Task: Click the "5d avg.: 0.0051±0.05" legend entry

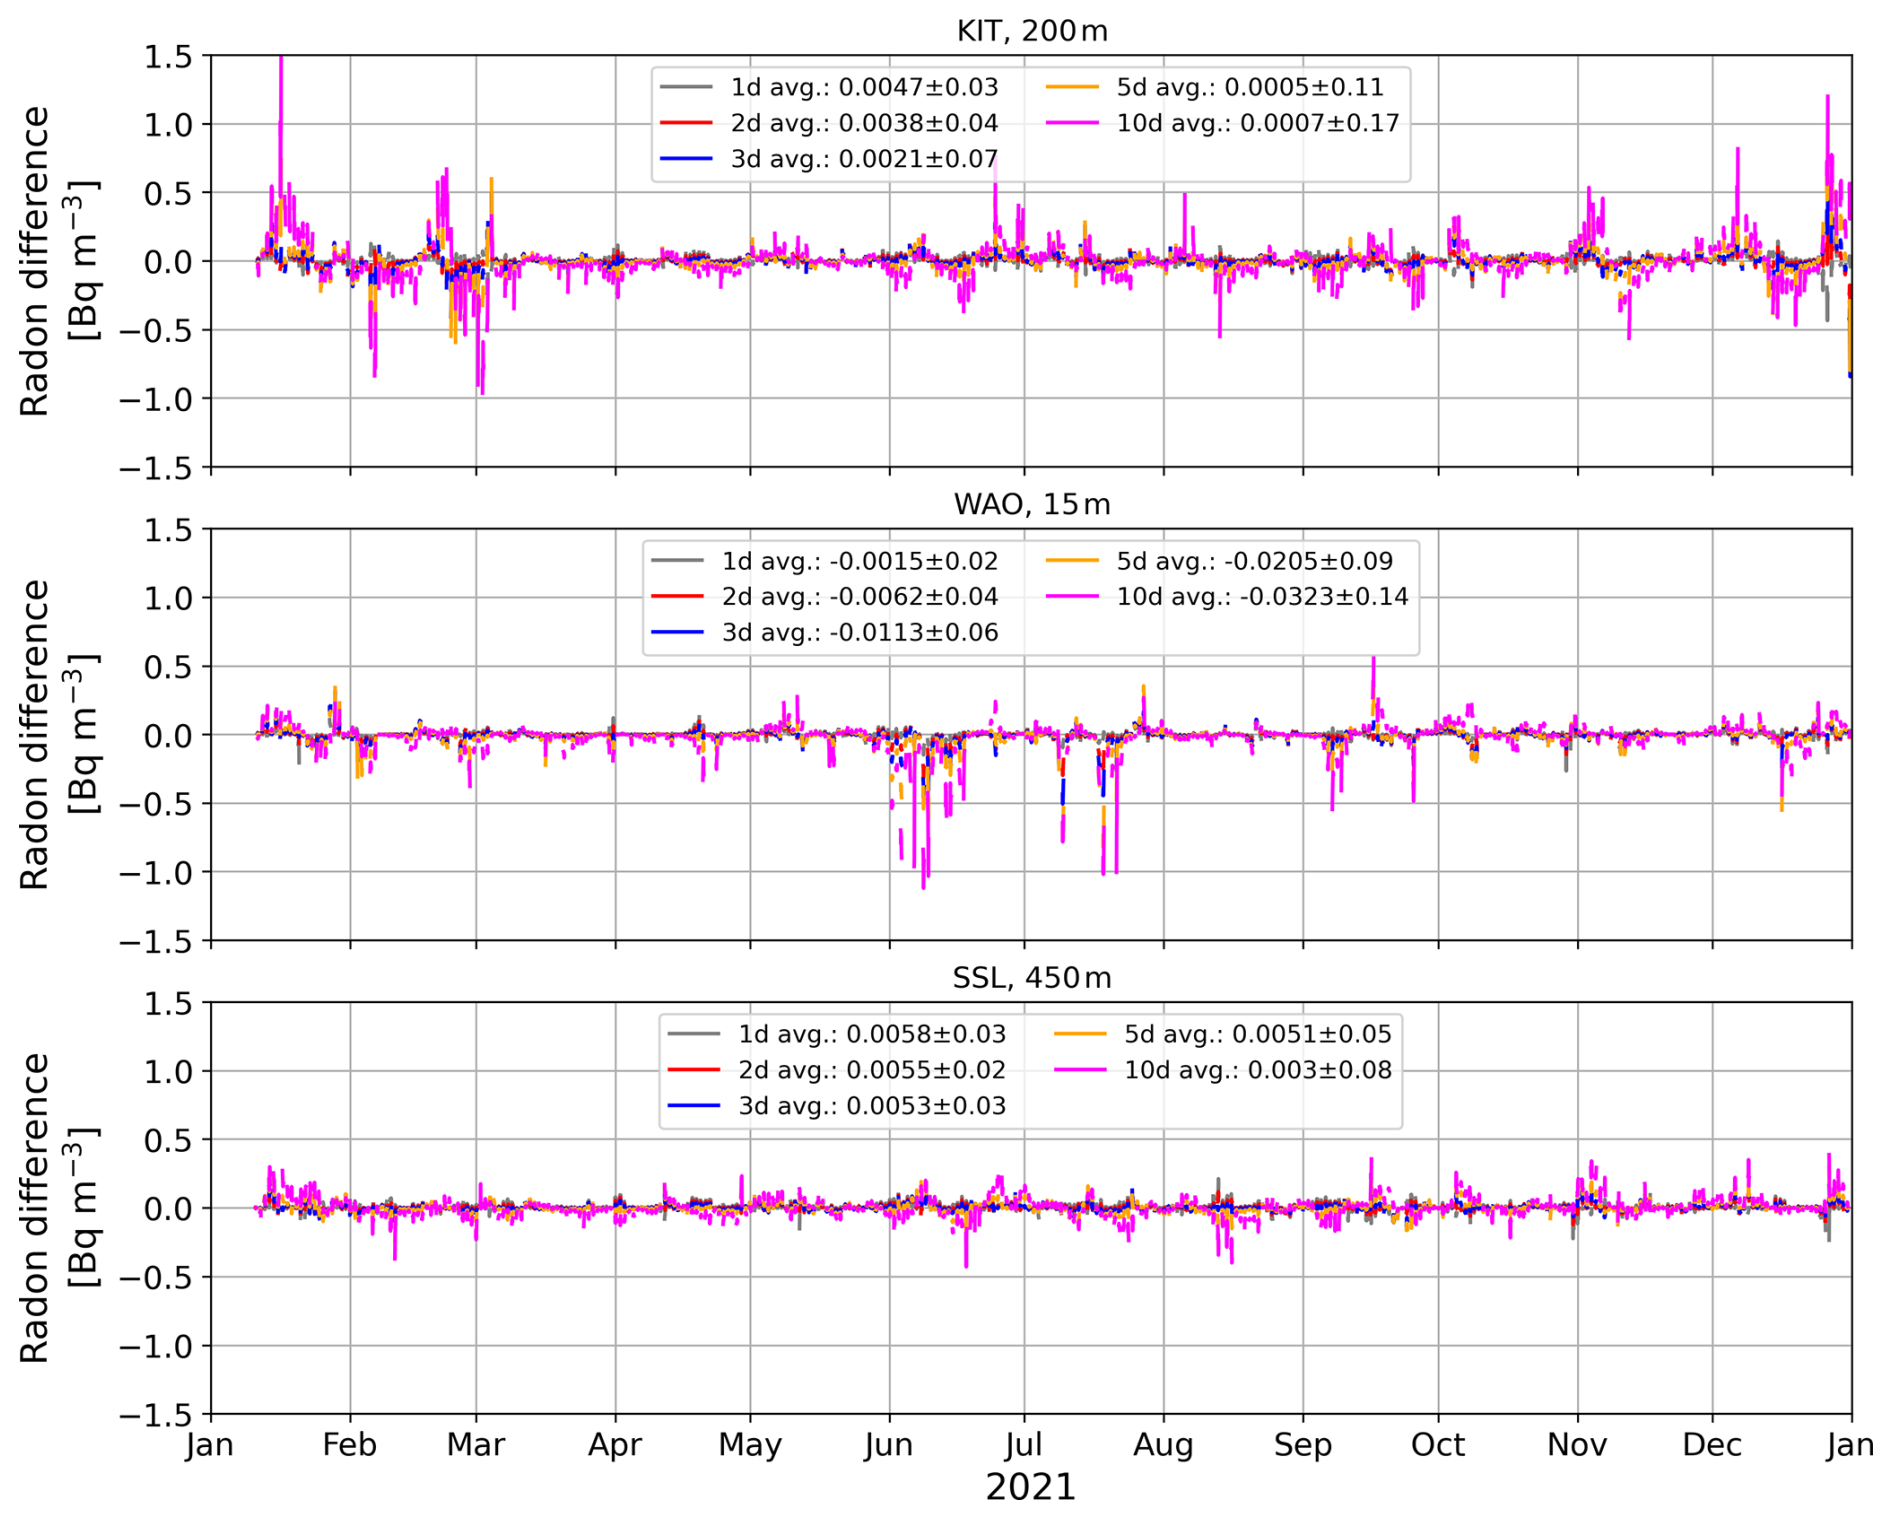Action: point(1257,1034)
